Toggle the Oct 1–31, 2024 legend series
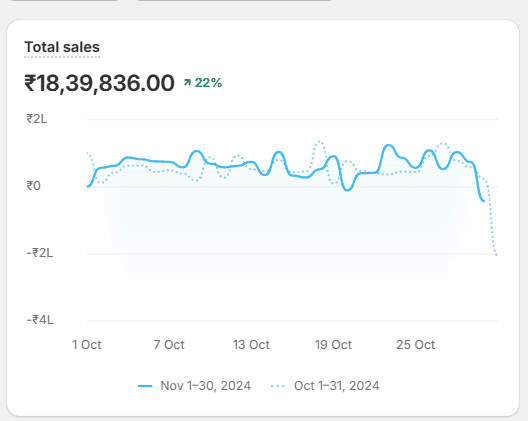 click(325, 386)
